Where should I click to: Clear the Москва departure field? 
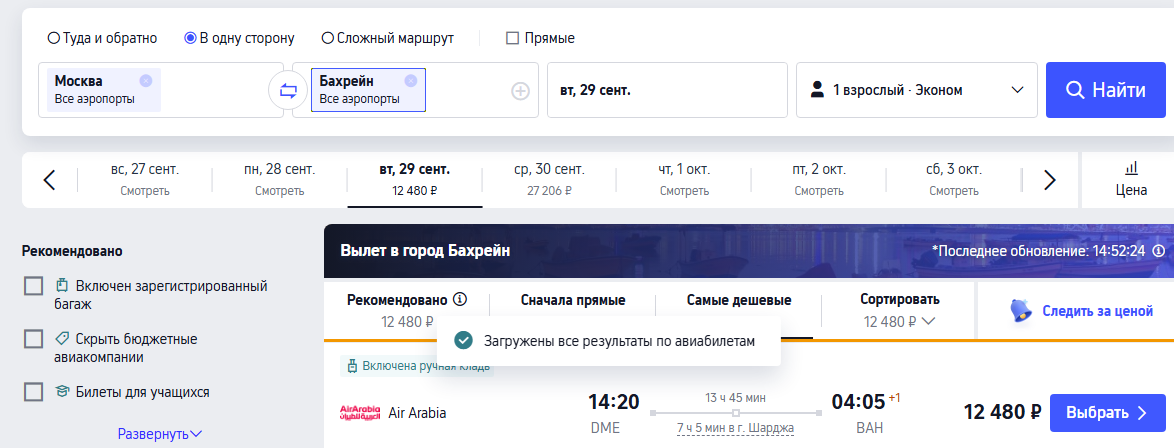146,81
